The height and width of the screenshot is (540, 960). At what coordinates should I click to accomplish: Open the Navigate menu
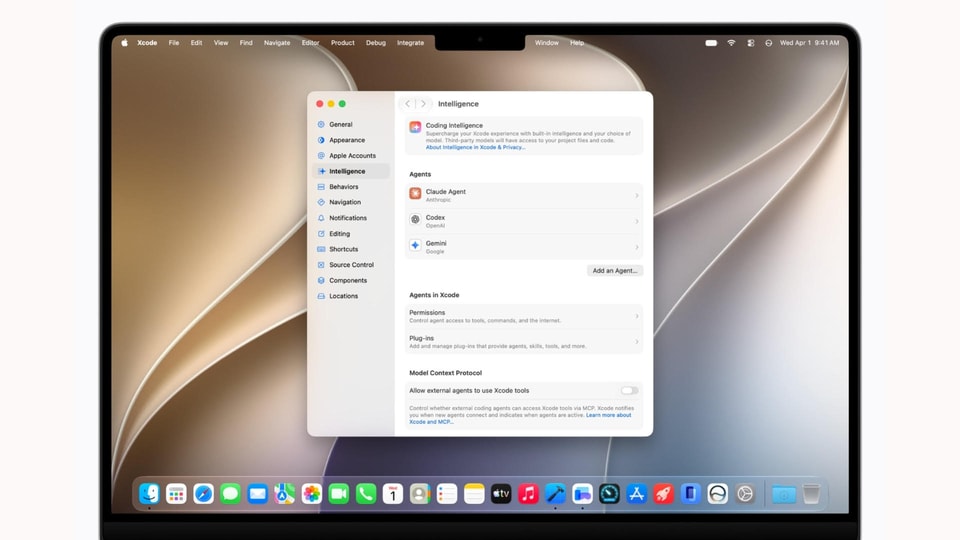coord(277,43)
